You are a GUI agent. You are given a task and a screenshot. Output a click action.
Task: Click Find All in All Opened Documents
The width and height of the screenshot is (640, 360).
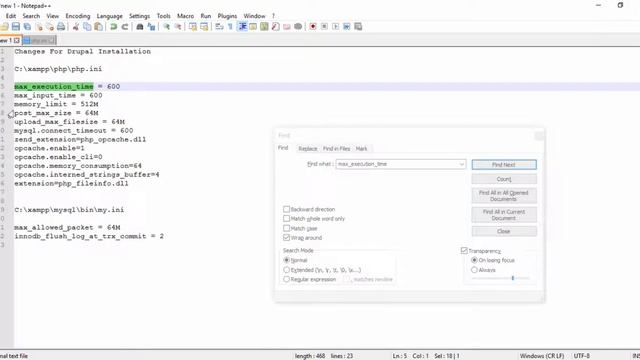pos(504,196)
